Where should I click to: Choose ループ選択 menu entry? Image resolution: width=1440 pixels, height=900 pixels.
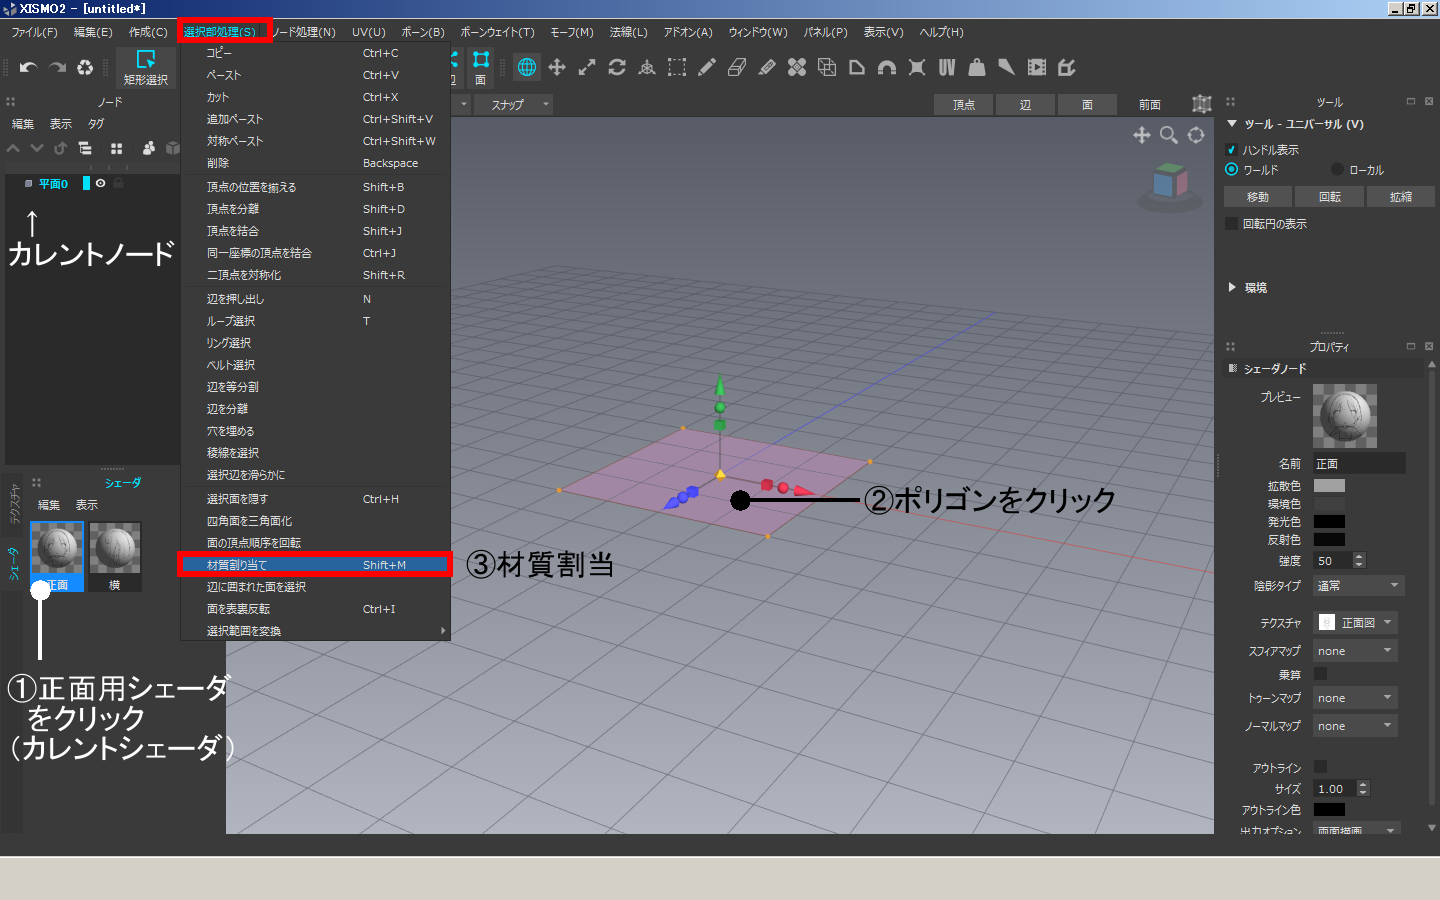315,321
